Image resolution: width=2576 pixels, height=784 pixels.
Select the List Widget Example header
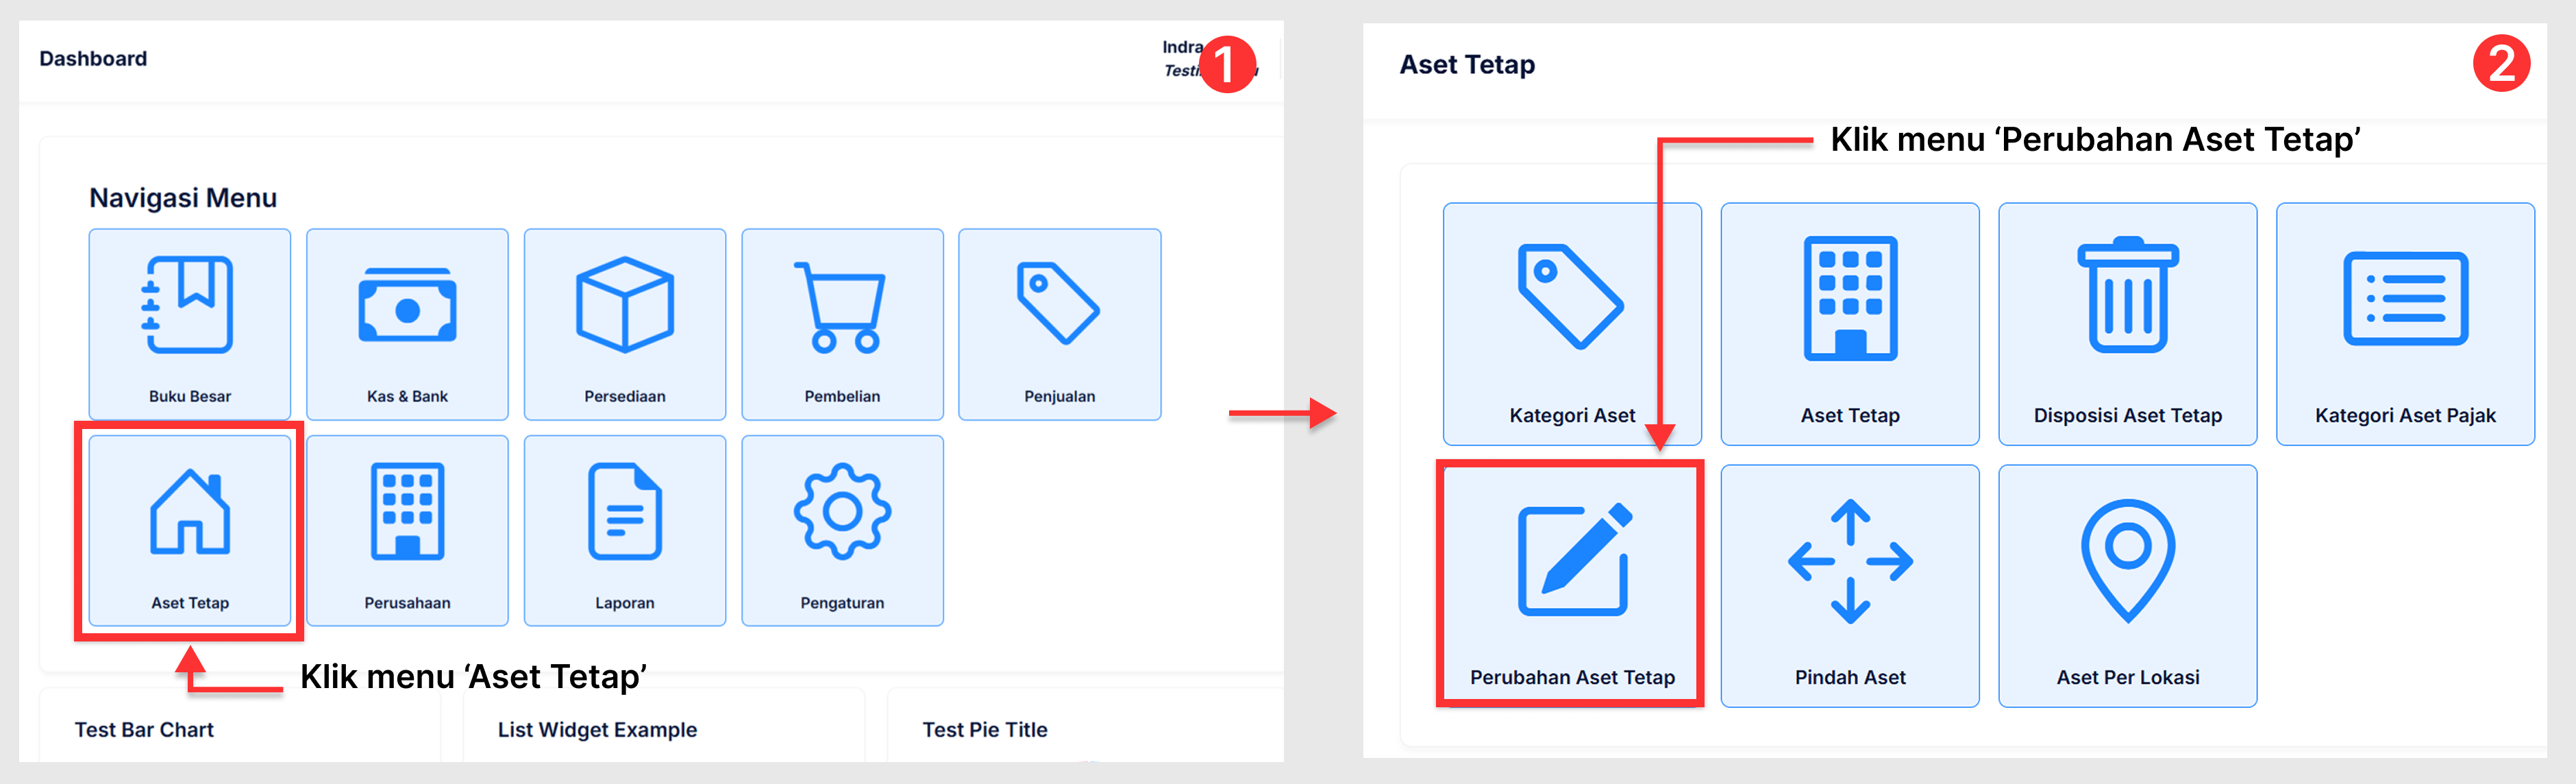point(597,730)
